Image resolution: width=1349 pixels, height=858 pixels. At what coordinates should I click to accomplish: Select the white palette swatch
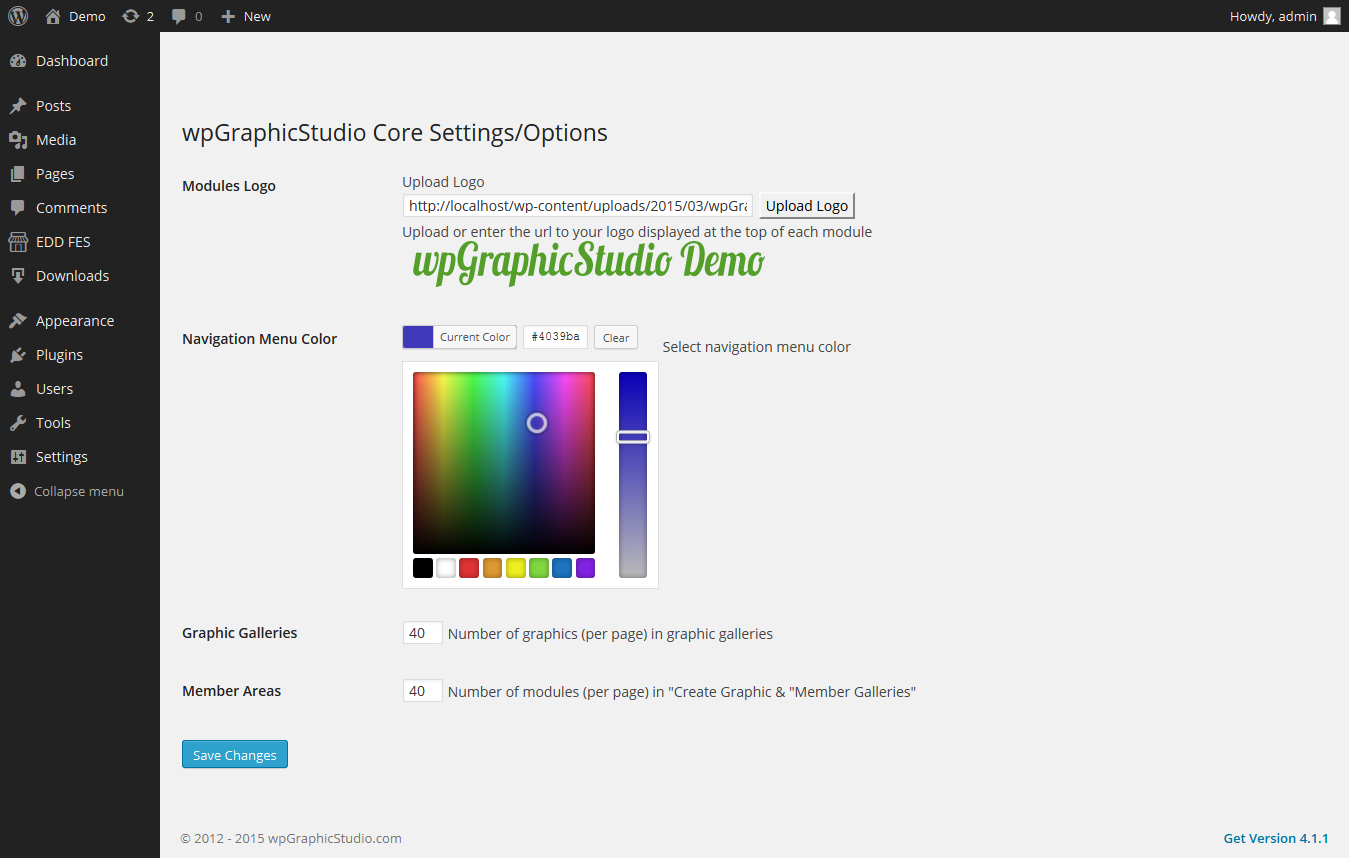[x=446, y=568]
